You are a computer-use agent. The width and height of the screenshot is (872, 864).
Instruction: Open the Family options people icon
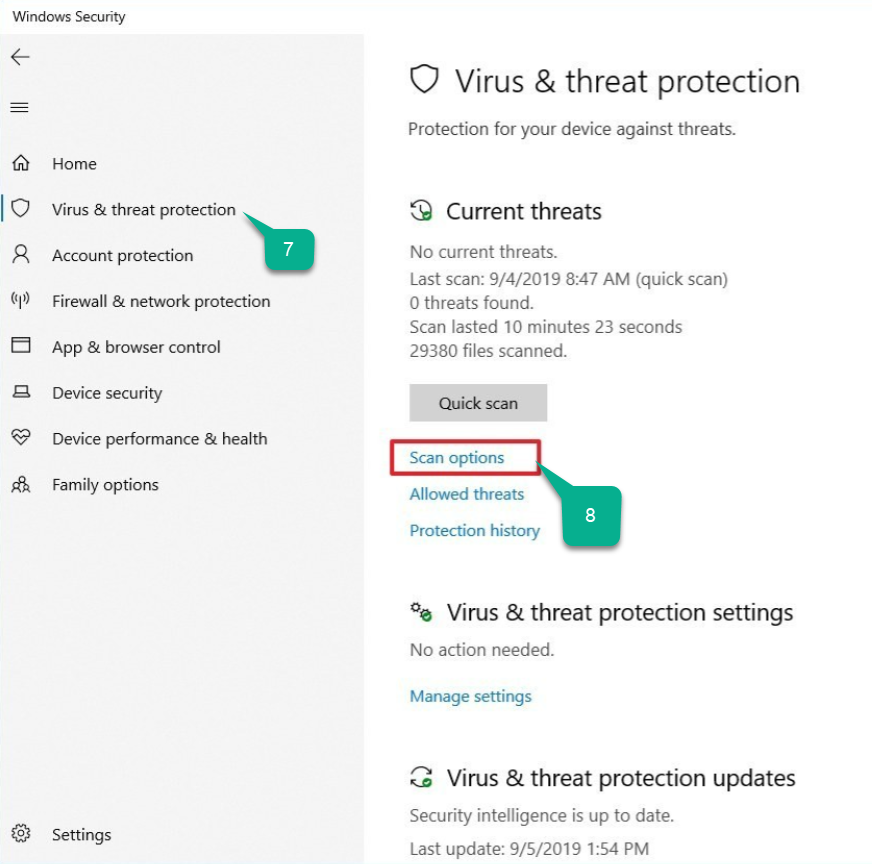[x=21, y=484]
